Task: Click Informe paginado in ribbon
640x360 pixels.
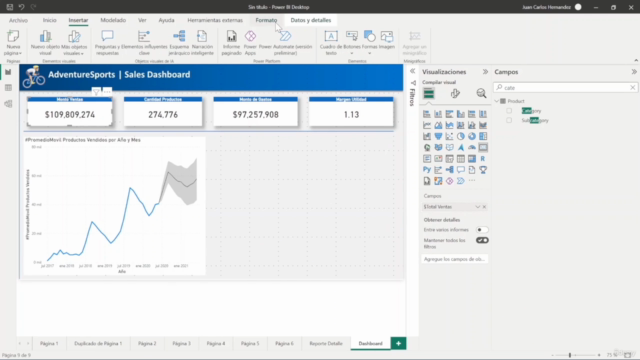Action: [231, 43]
